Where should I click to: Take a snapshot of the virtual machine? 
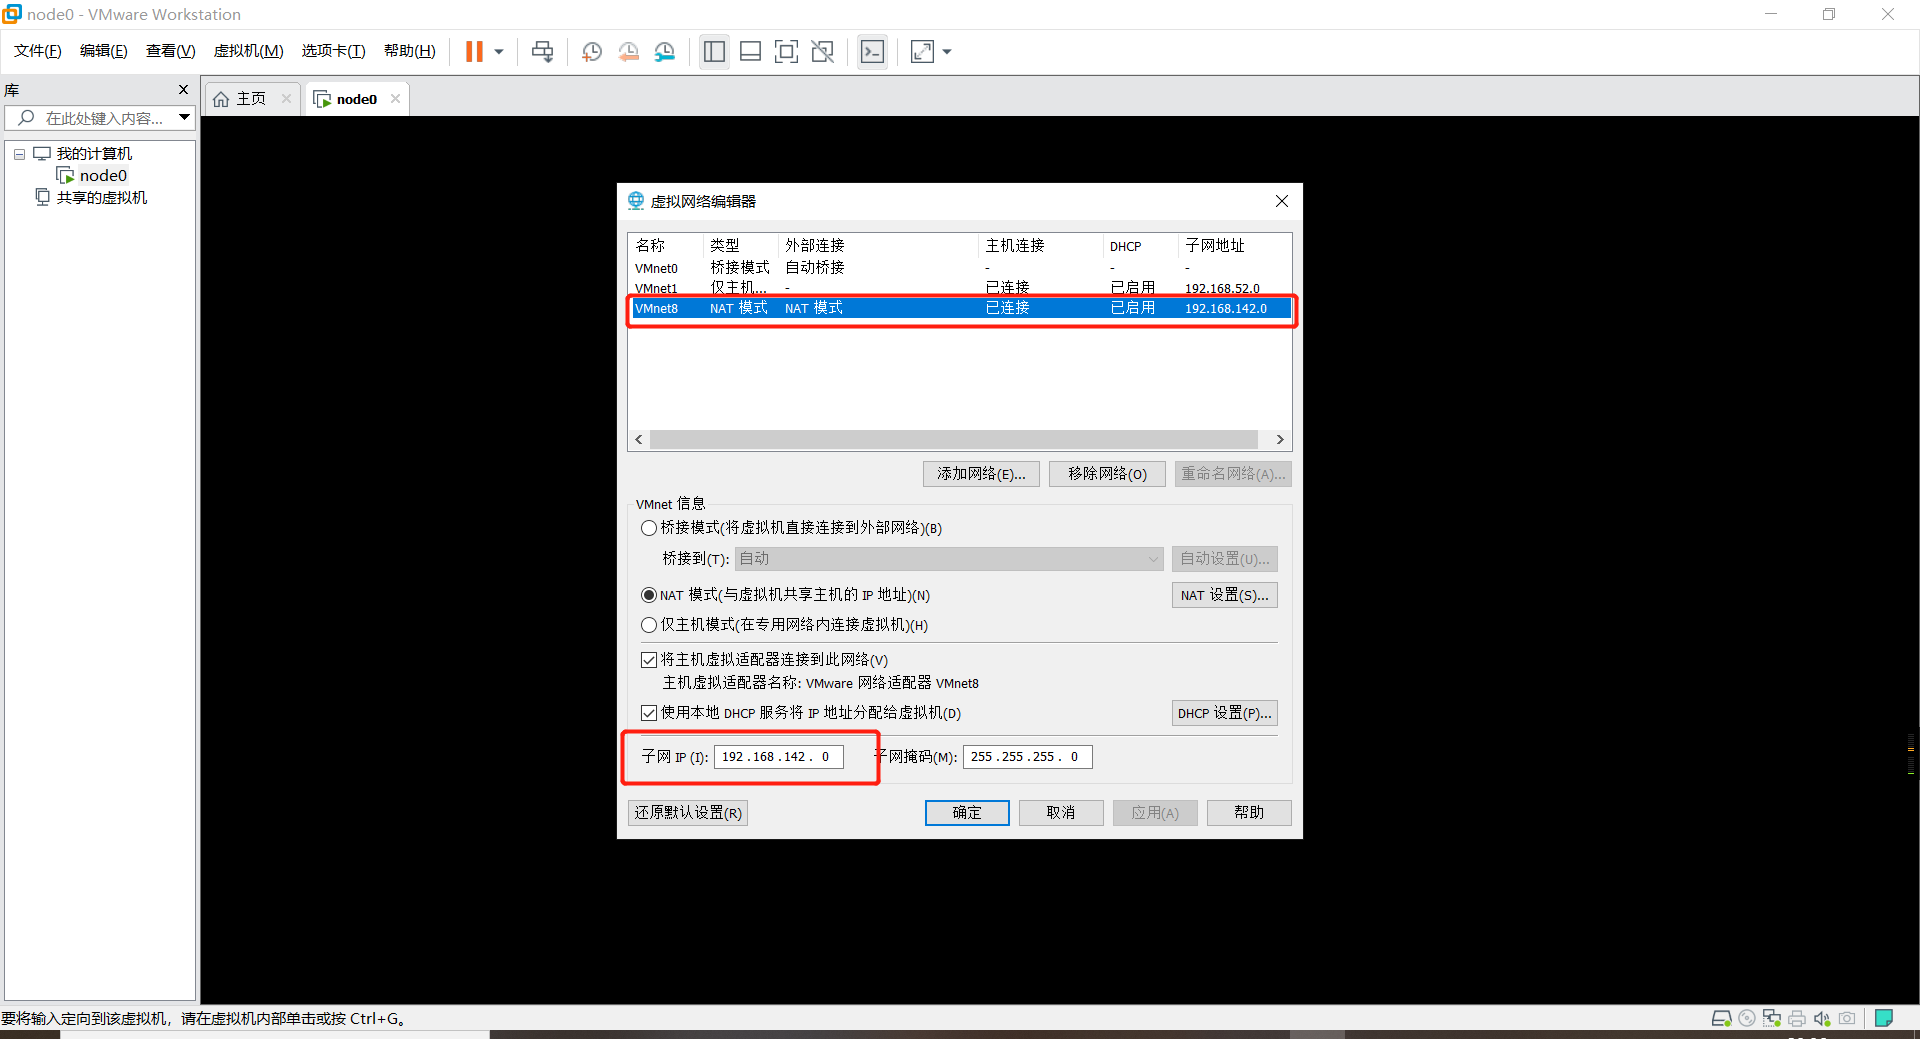click(591, 51)
